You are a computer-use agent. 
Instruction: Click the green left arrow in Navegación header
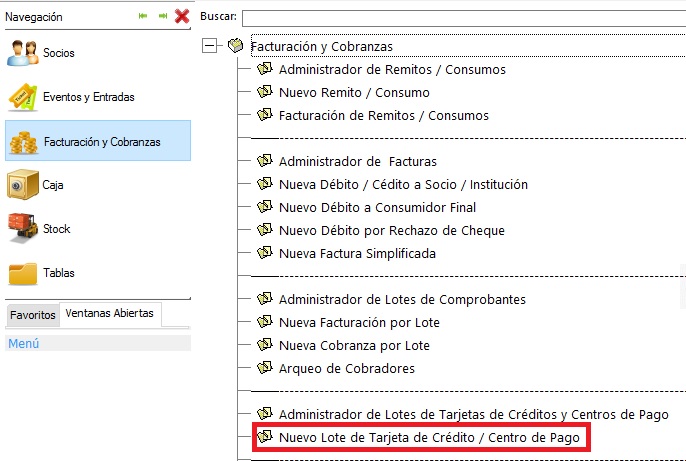(143, 16)
